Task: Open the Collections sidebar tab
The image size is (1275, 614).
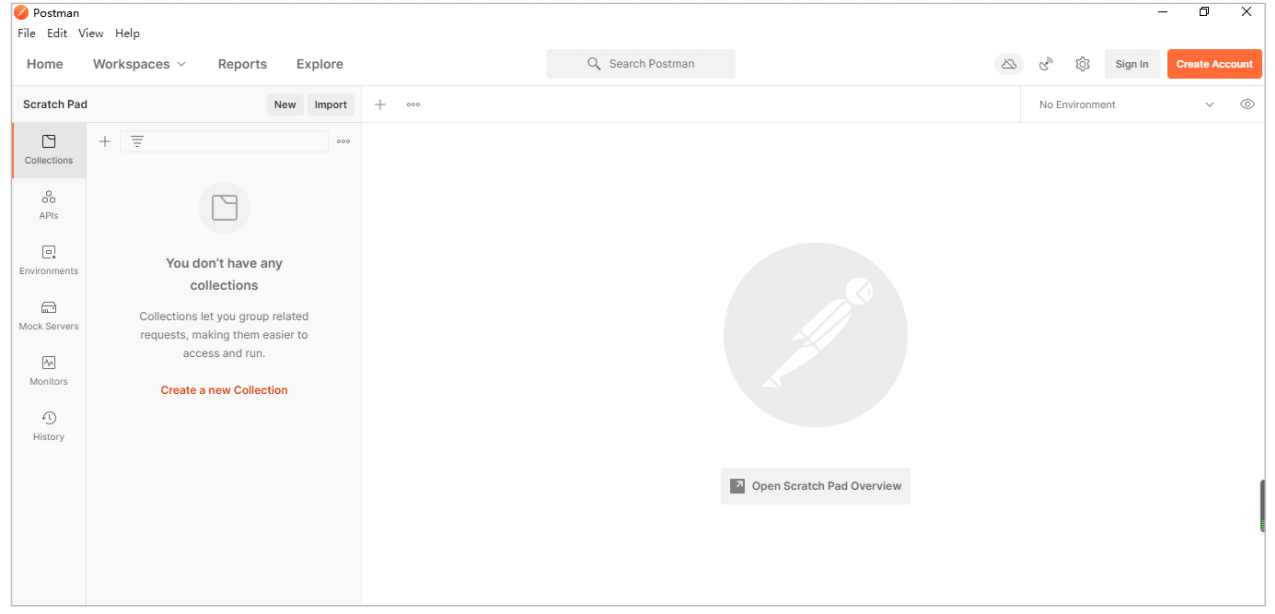Action: pos(49,150)
